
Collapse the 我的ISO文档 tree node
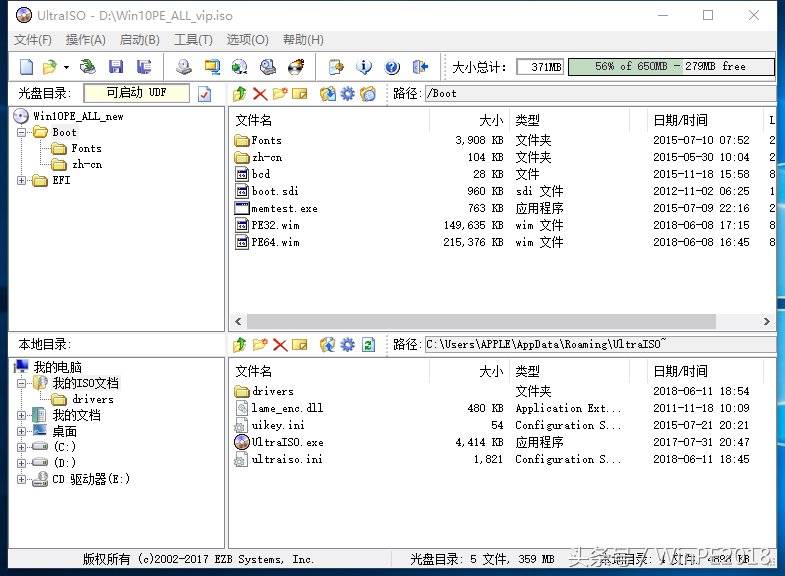click(22, 383)
